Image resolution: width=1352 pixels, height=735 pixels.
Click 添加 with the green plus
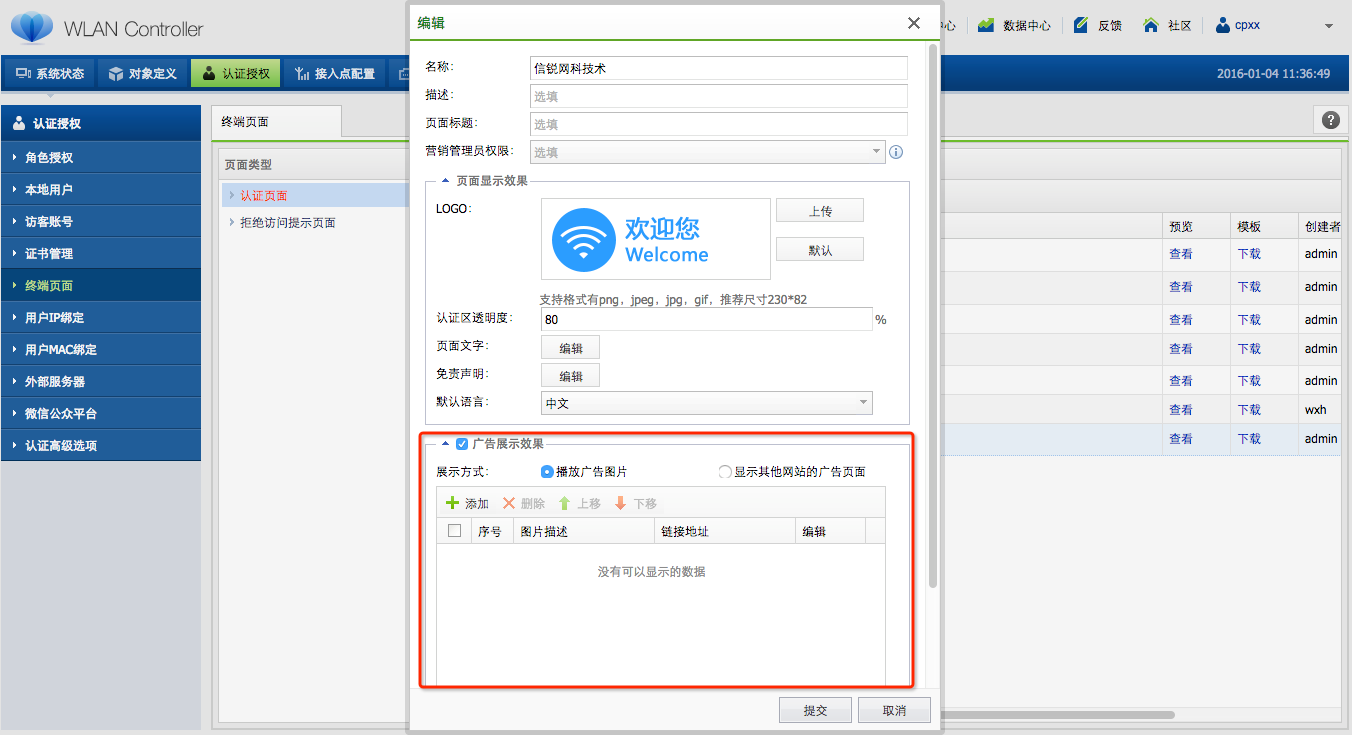click(467, 503)
